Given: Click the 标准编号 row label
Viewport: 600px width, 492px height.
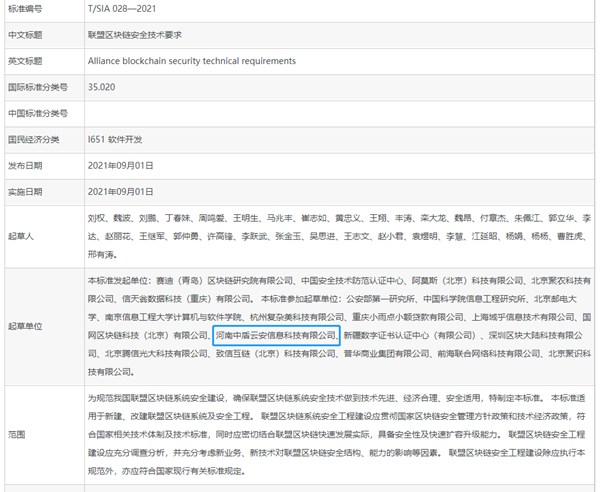Looking at the screenshot, I should (x=27, y=8).
